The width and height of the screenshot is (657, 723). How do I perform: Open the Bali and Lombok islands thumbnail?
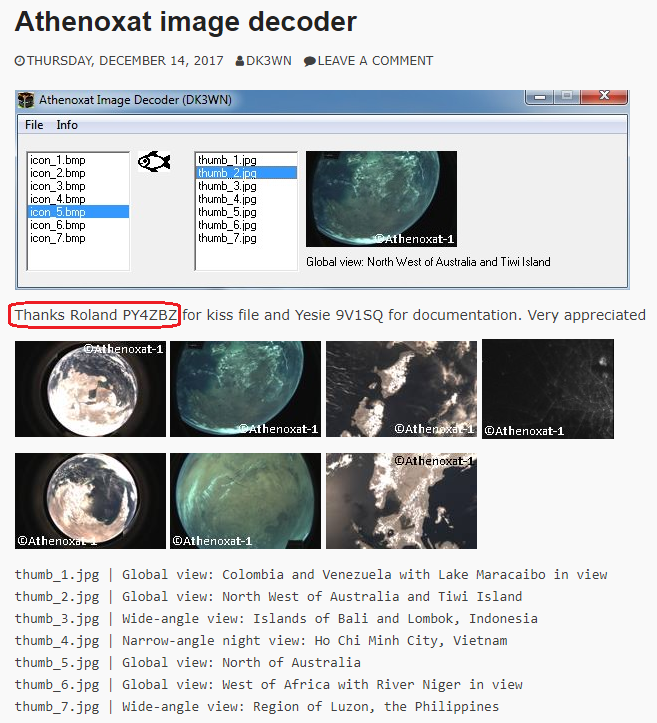[401, 389]
